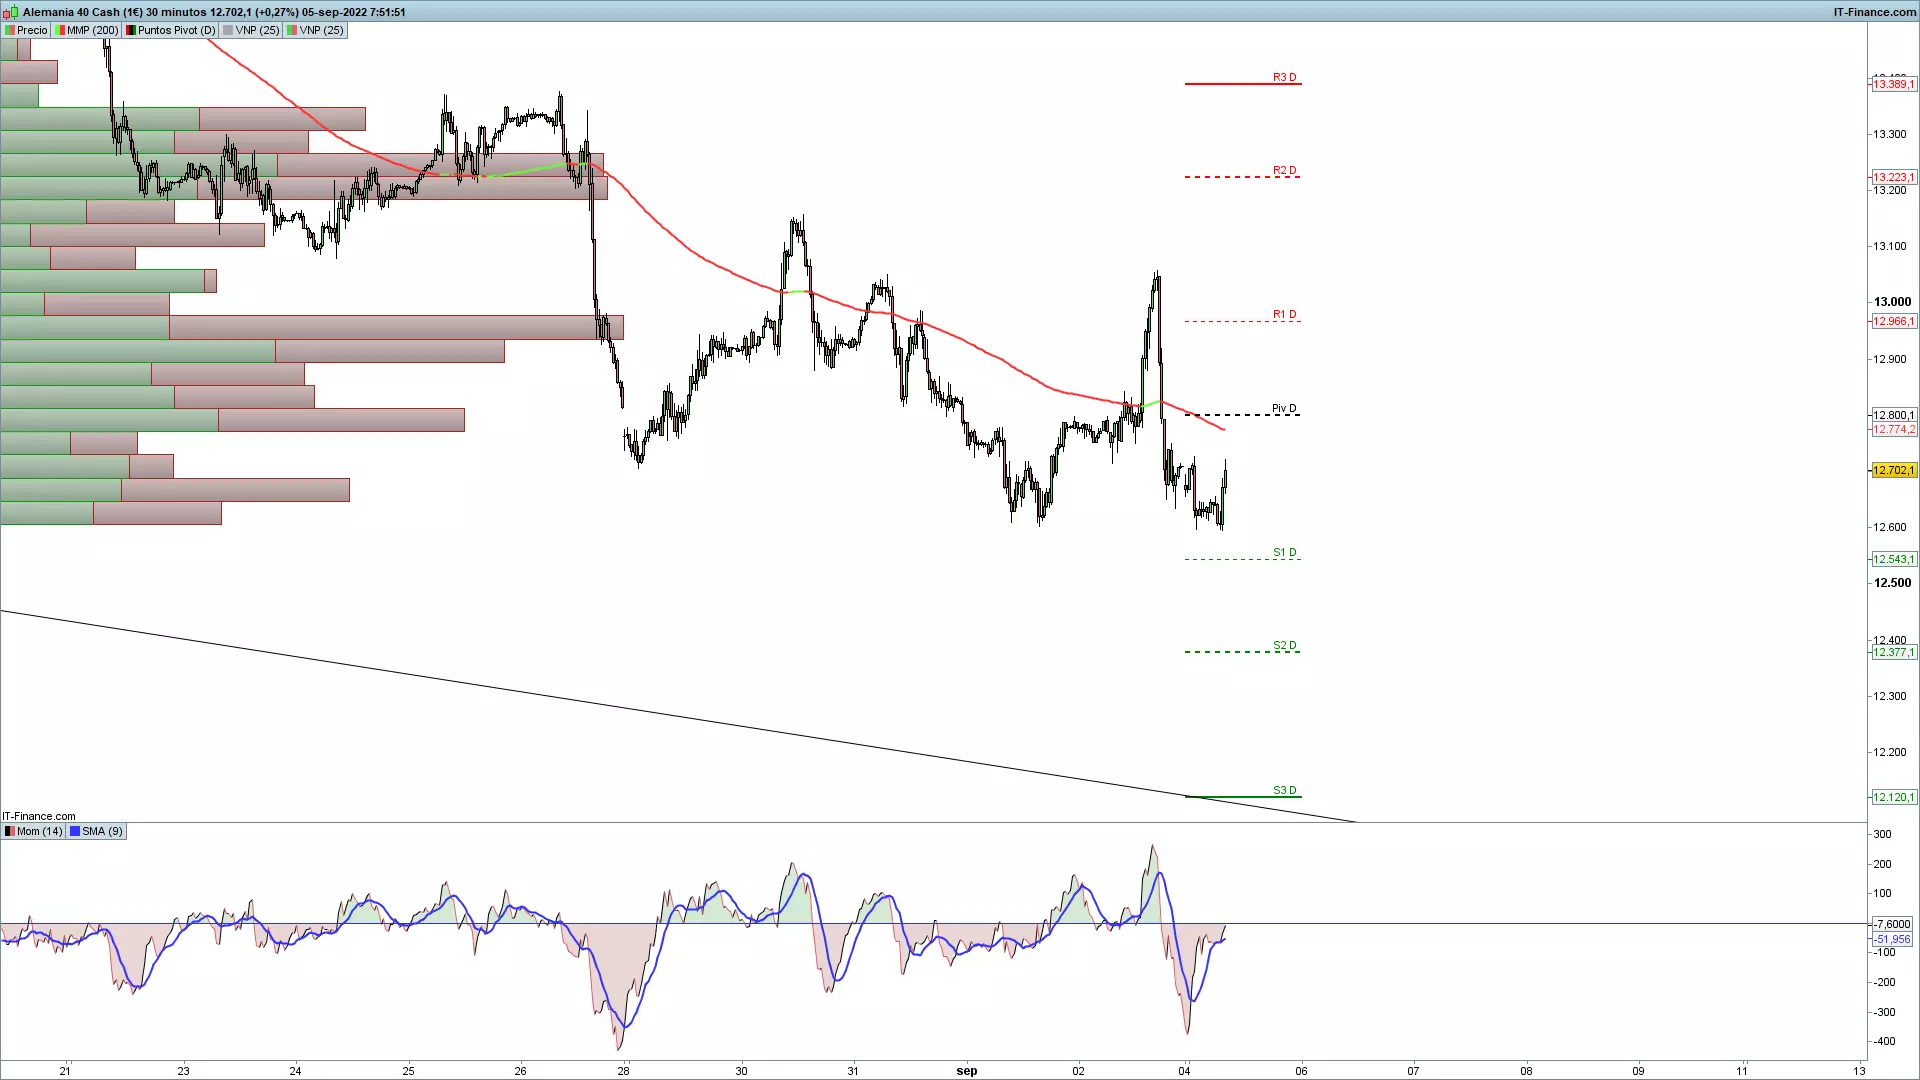The width and height of the screenshot is (1920, 1080).
Task: Select the R1 D pivot resistance label
Action: coord(1284,314)
